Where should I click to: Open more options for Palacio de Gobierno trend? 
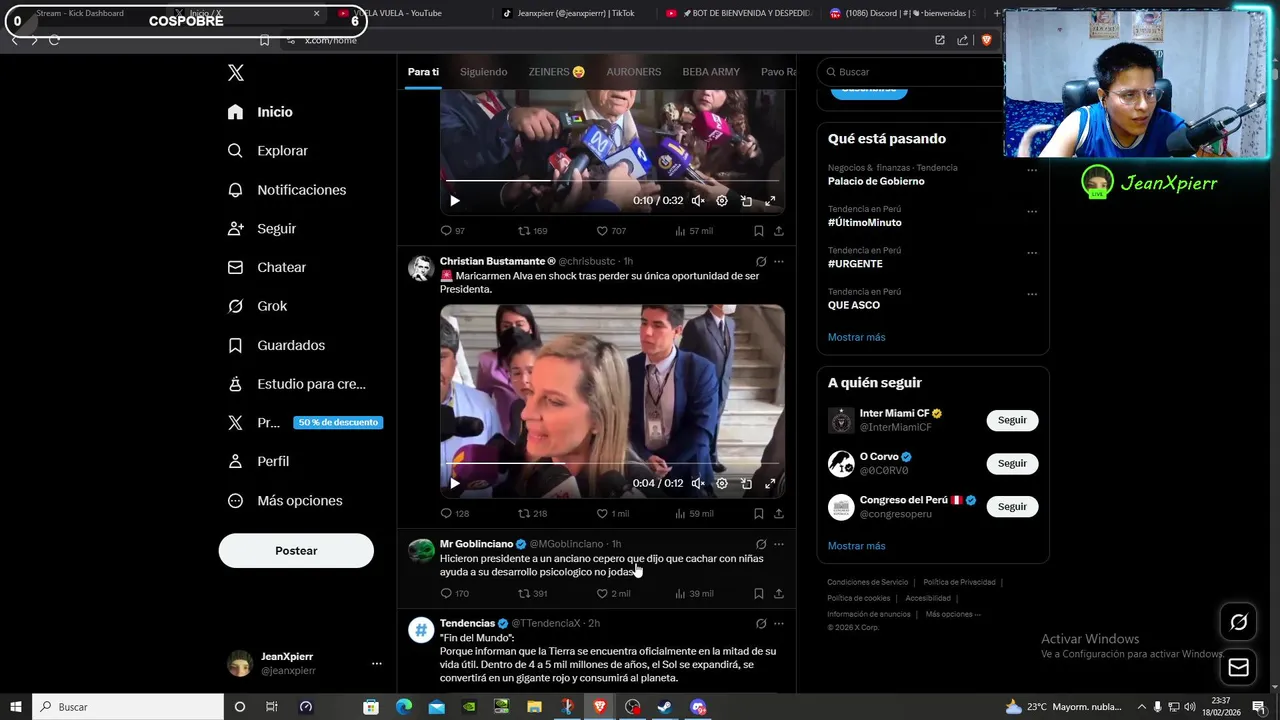[1032, 170]
